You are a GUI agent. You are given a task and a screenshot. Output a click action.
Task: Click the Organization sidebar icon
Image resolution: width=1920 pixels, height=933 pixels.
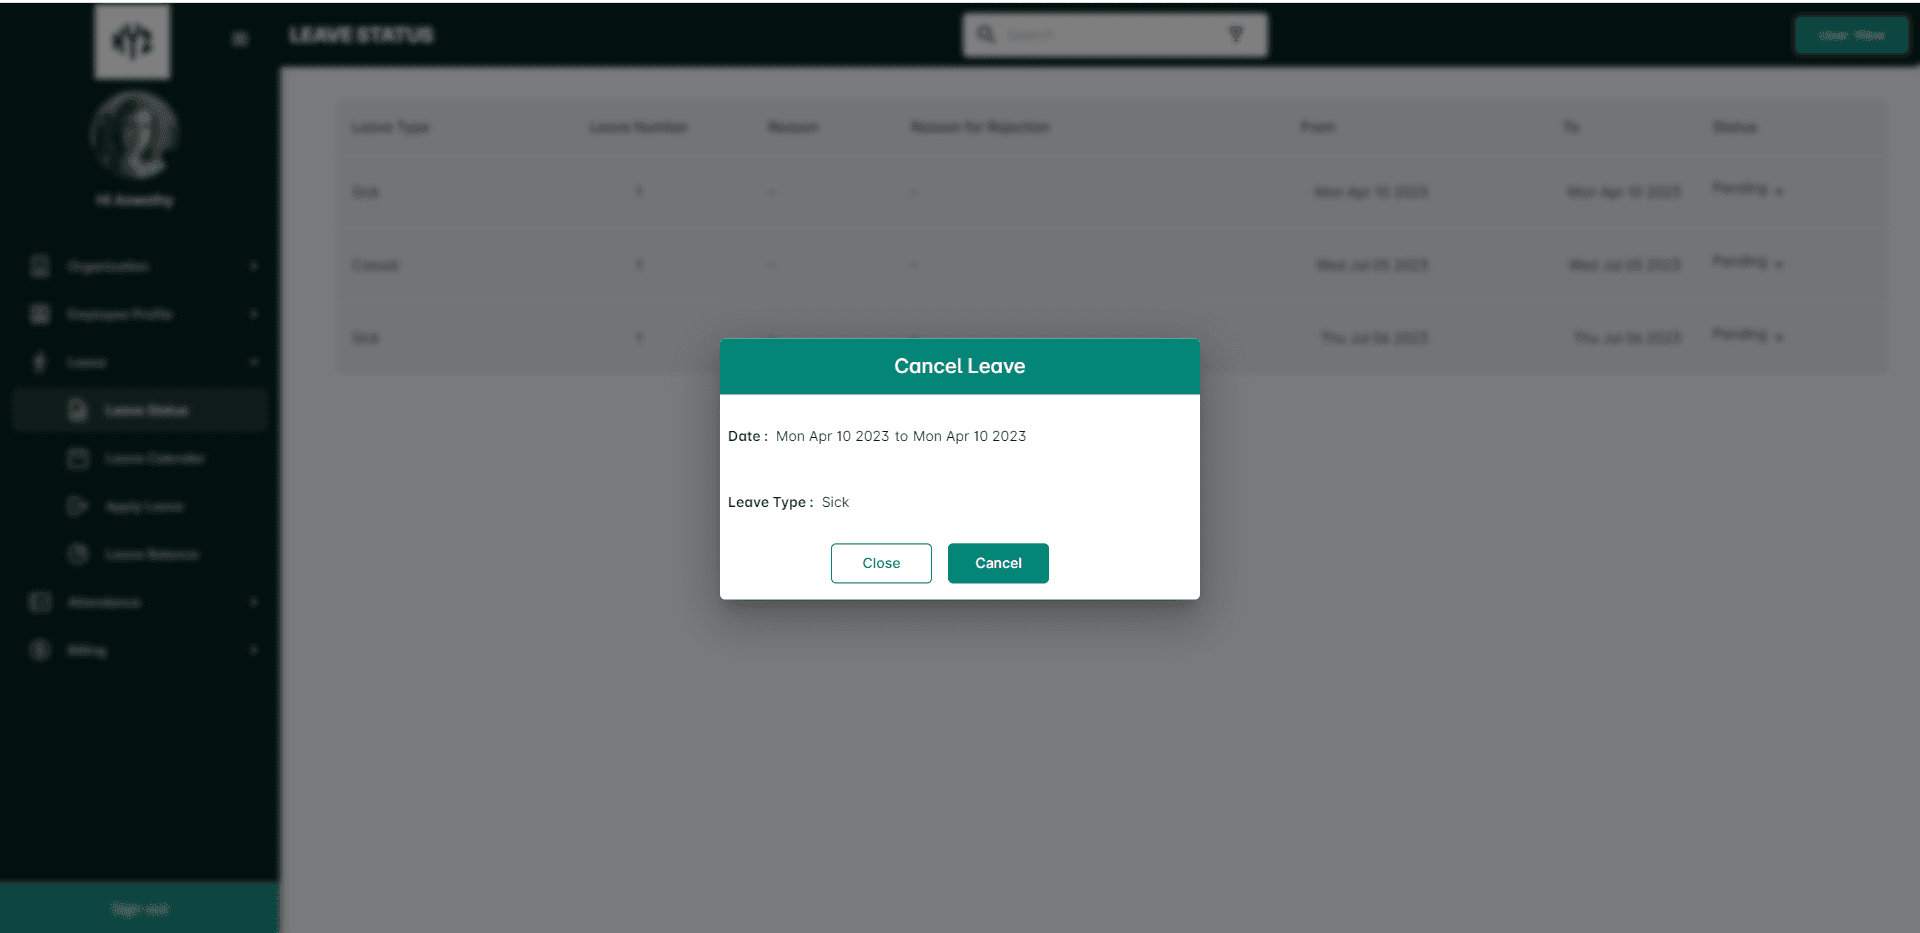tap(40, 266)
